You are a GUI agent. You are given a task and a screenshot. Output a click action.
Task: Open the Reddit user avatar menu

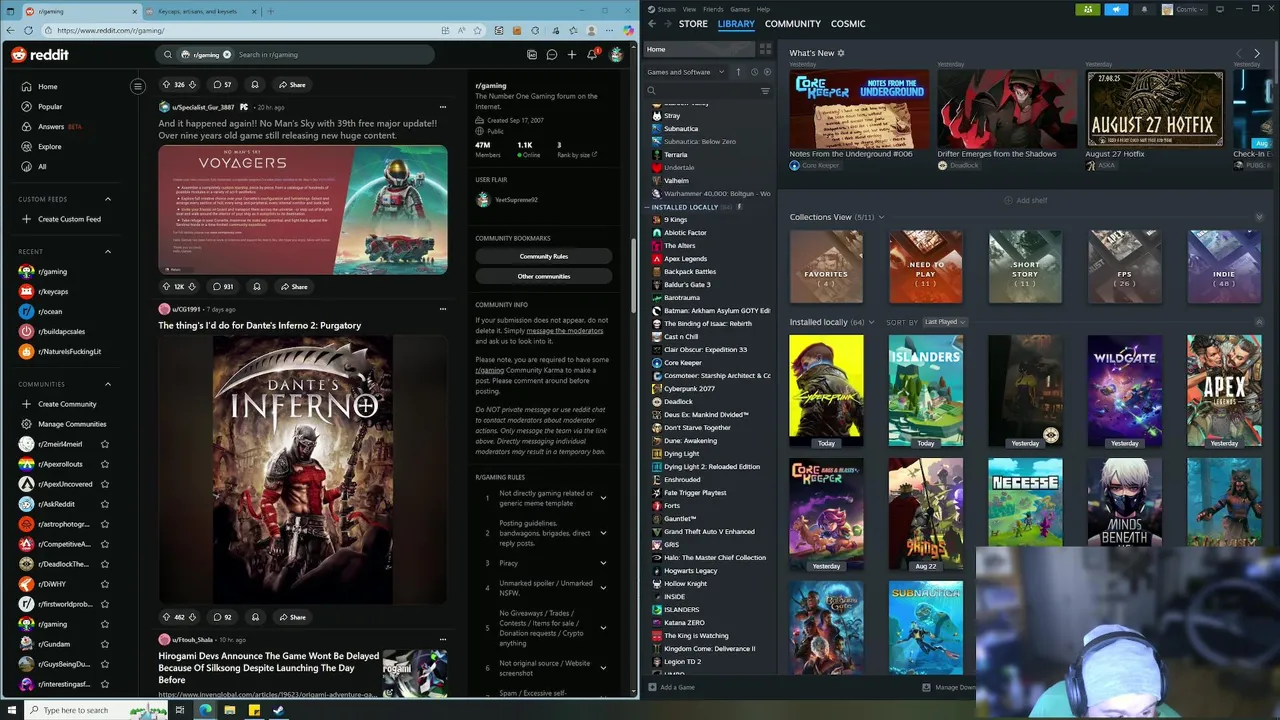(x=616, y=55)
